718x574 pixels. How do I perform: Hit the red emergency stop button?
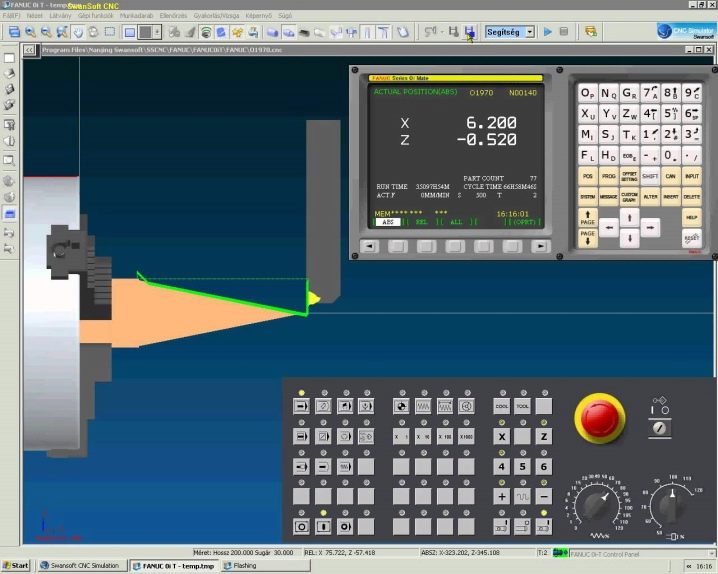tap(599, 419)
